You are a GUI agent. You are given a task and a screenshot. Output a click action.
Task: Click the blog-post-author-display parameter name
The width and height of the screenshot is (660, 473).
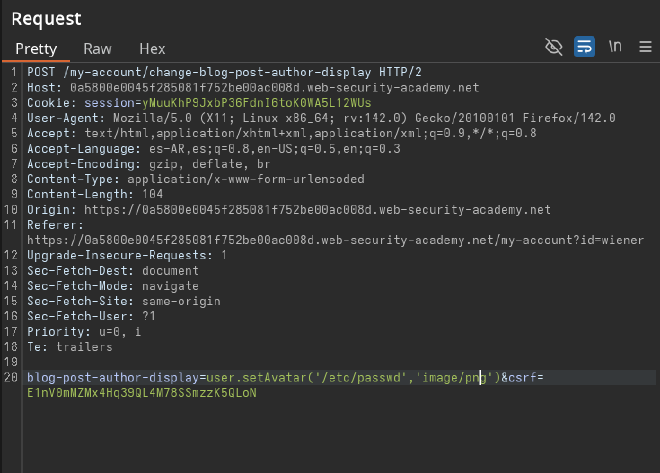click(x=112, y=377)
